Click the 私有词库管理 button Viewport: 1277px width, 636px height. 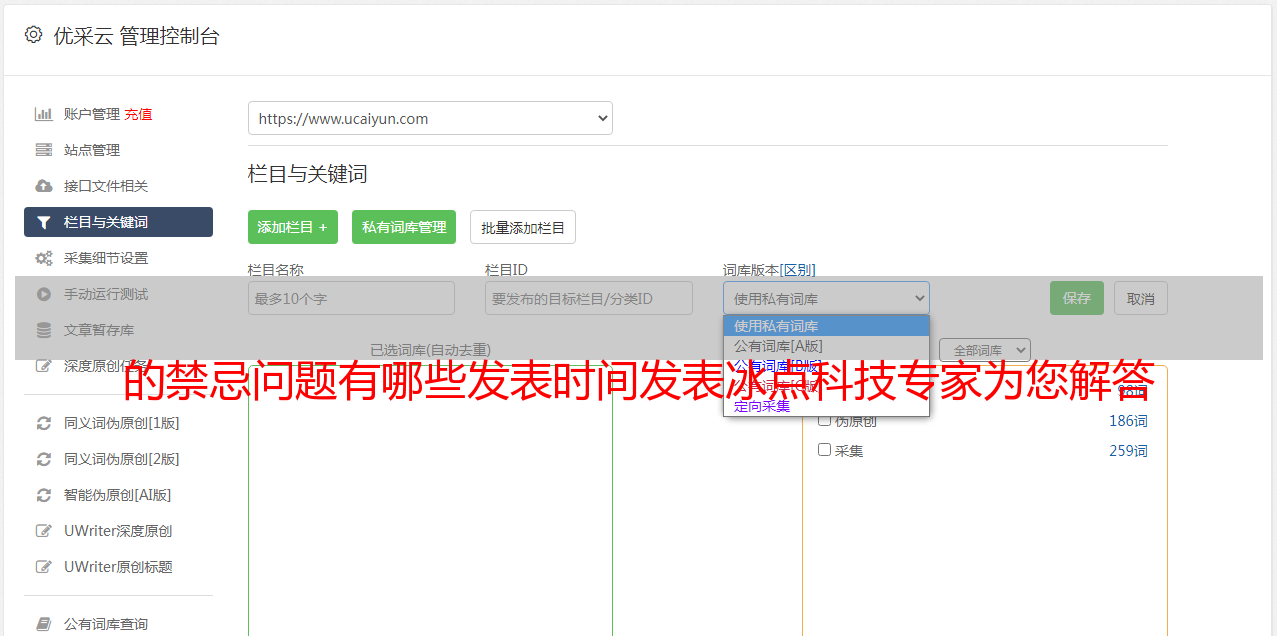[404, 227]
